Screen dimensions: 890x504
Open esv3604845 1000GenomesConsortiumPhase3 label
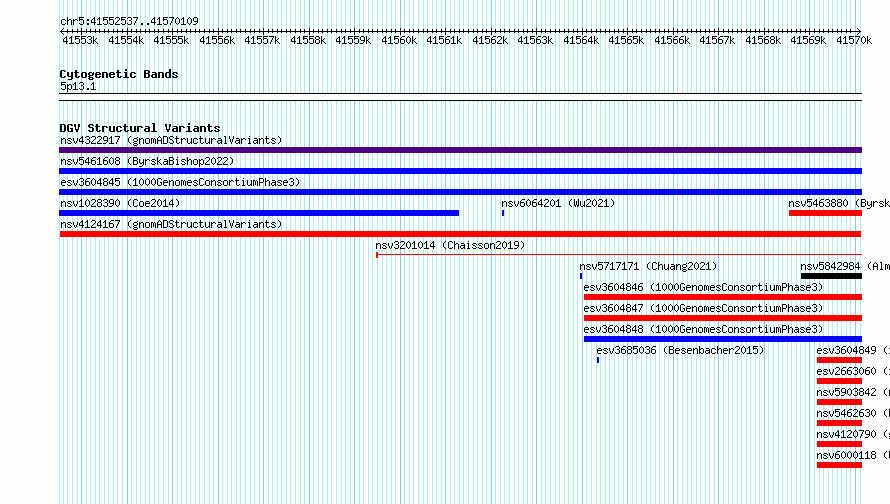180,182
